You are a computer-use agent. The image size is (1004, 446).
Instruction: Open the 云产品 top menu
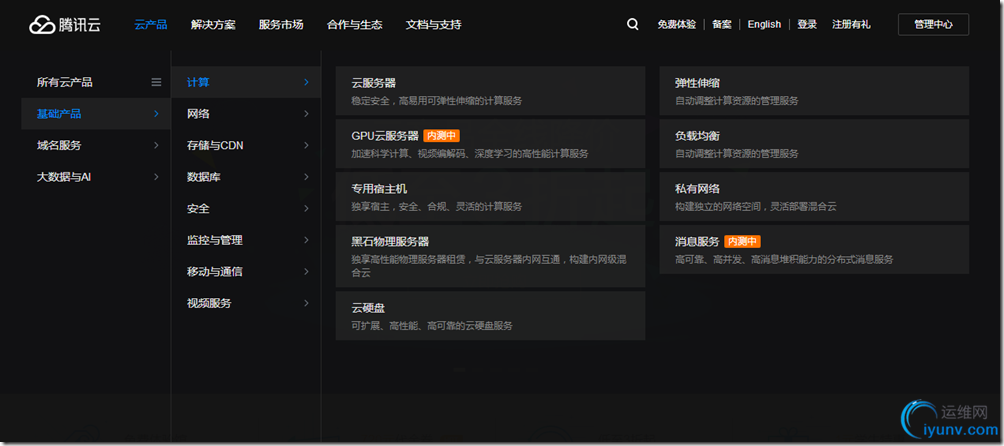pyautogui.click(x=150, y=25)
